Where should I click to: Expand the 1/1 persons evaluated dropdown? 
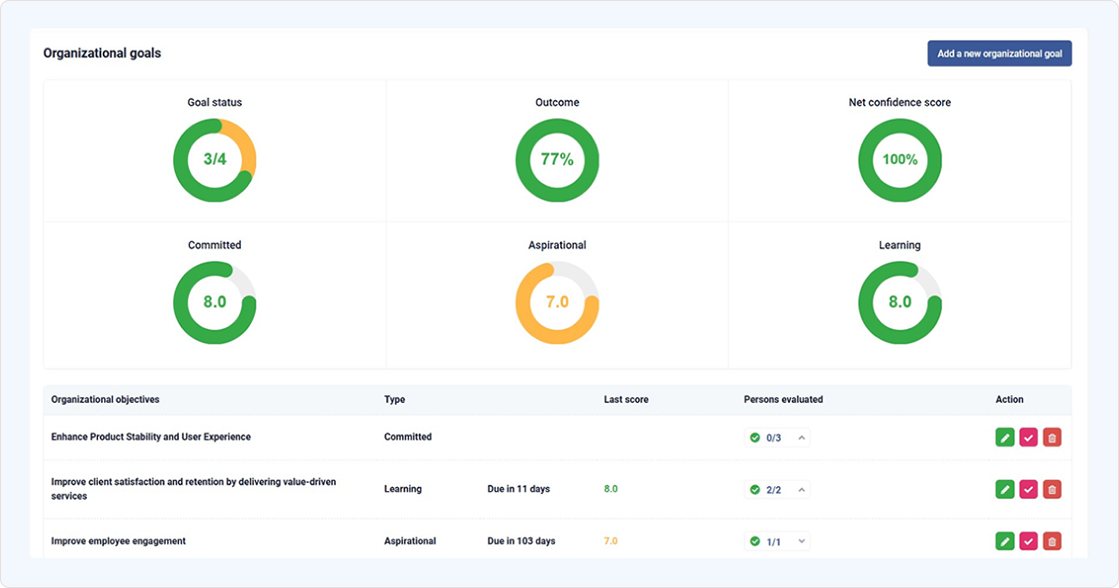(x=800, y=540)
